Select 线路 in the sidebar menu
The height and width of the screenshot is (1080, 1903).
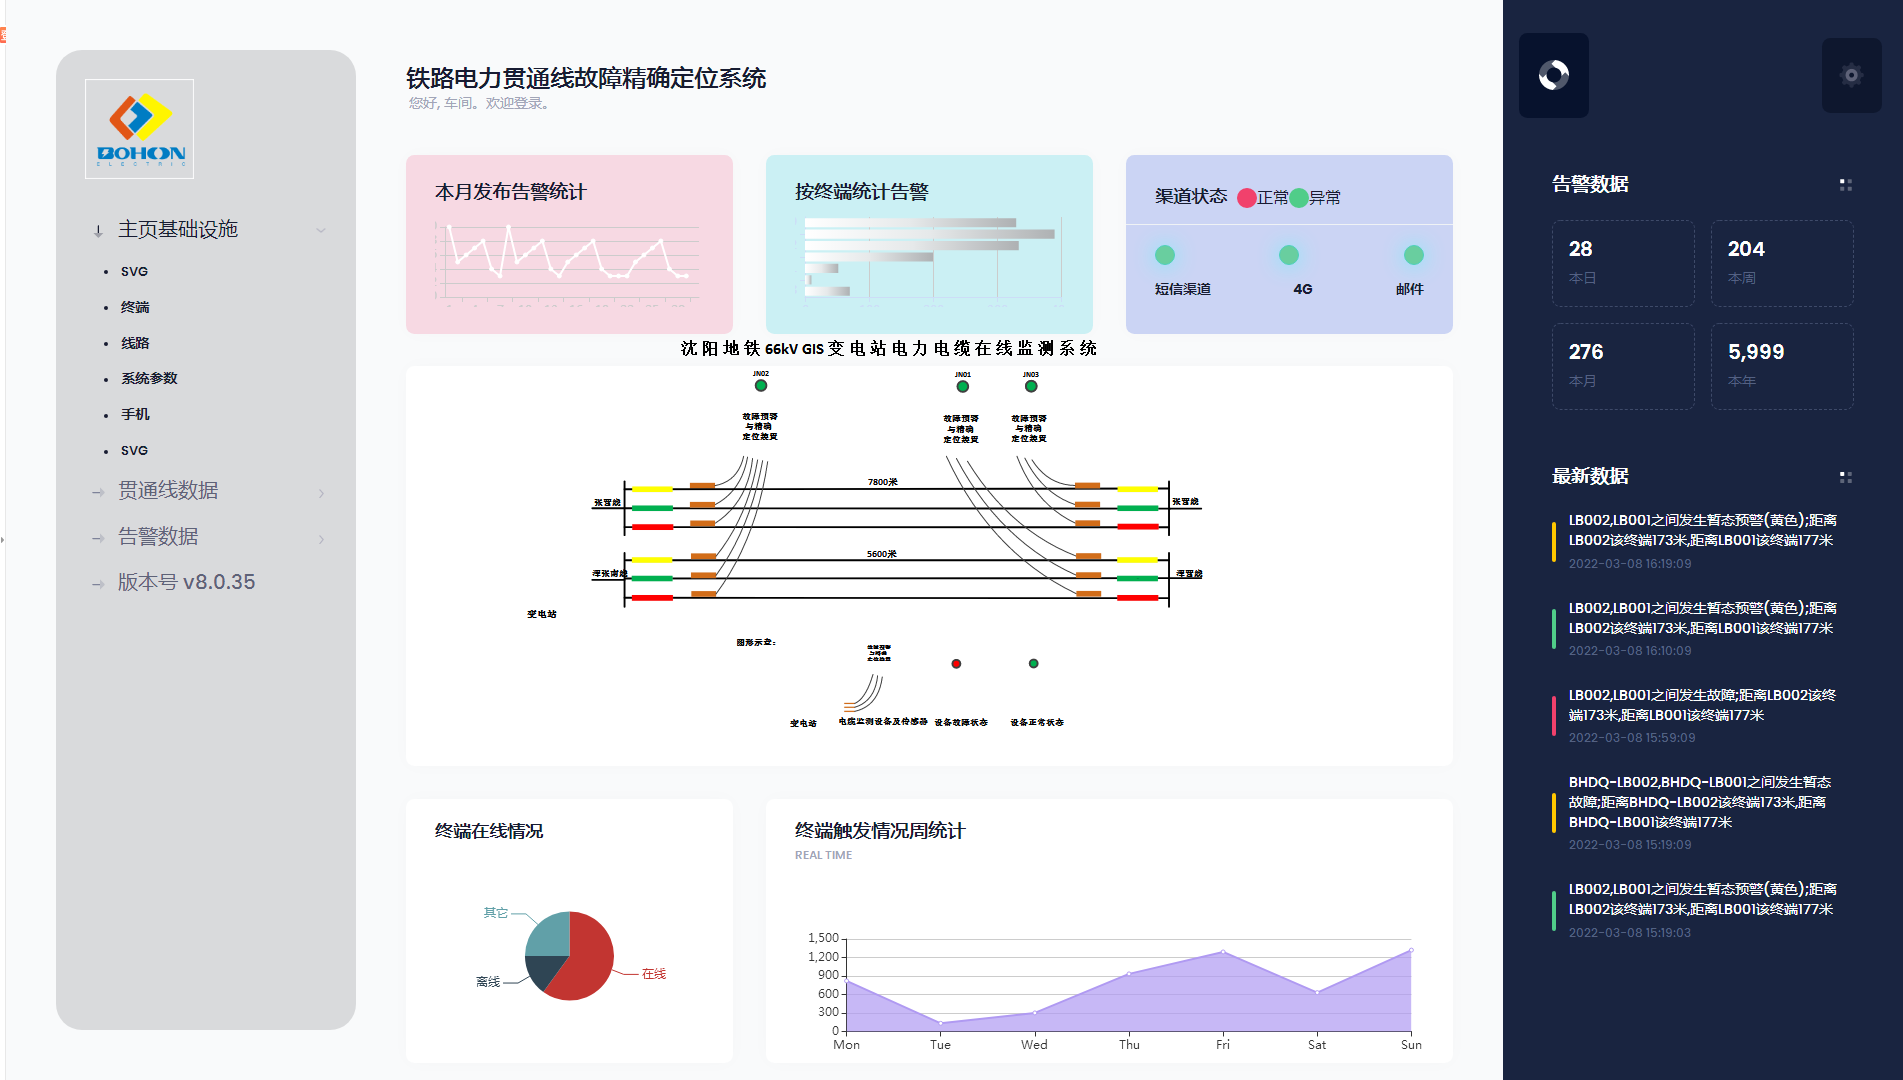134,342
